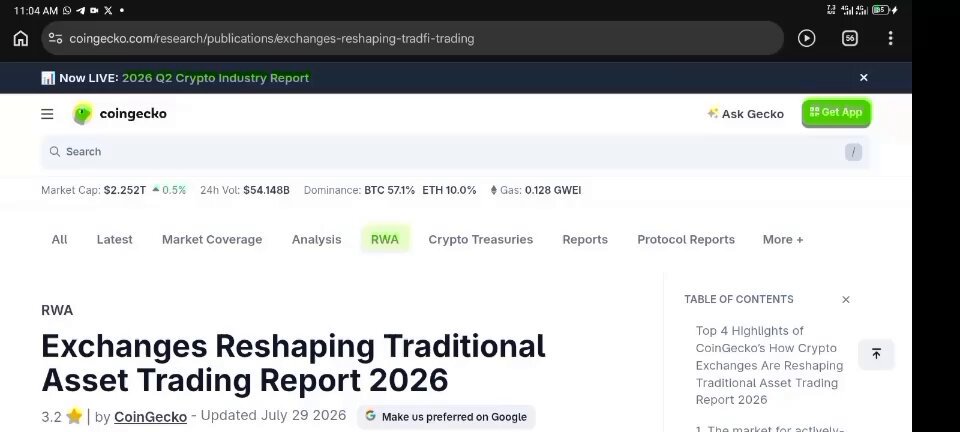Viewport: 960px width, 432px height.
Task: Close the Now LIVE announcement banner
Action: 864,78
